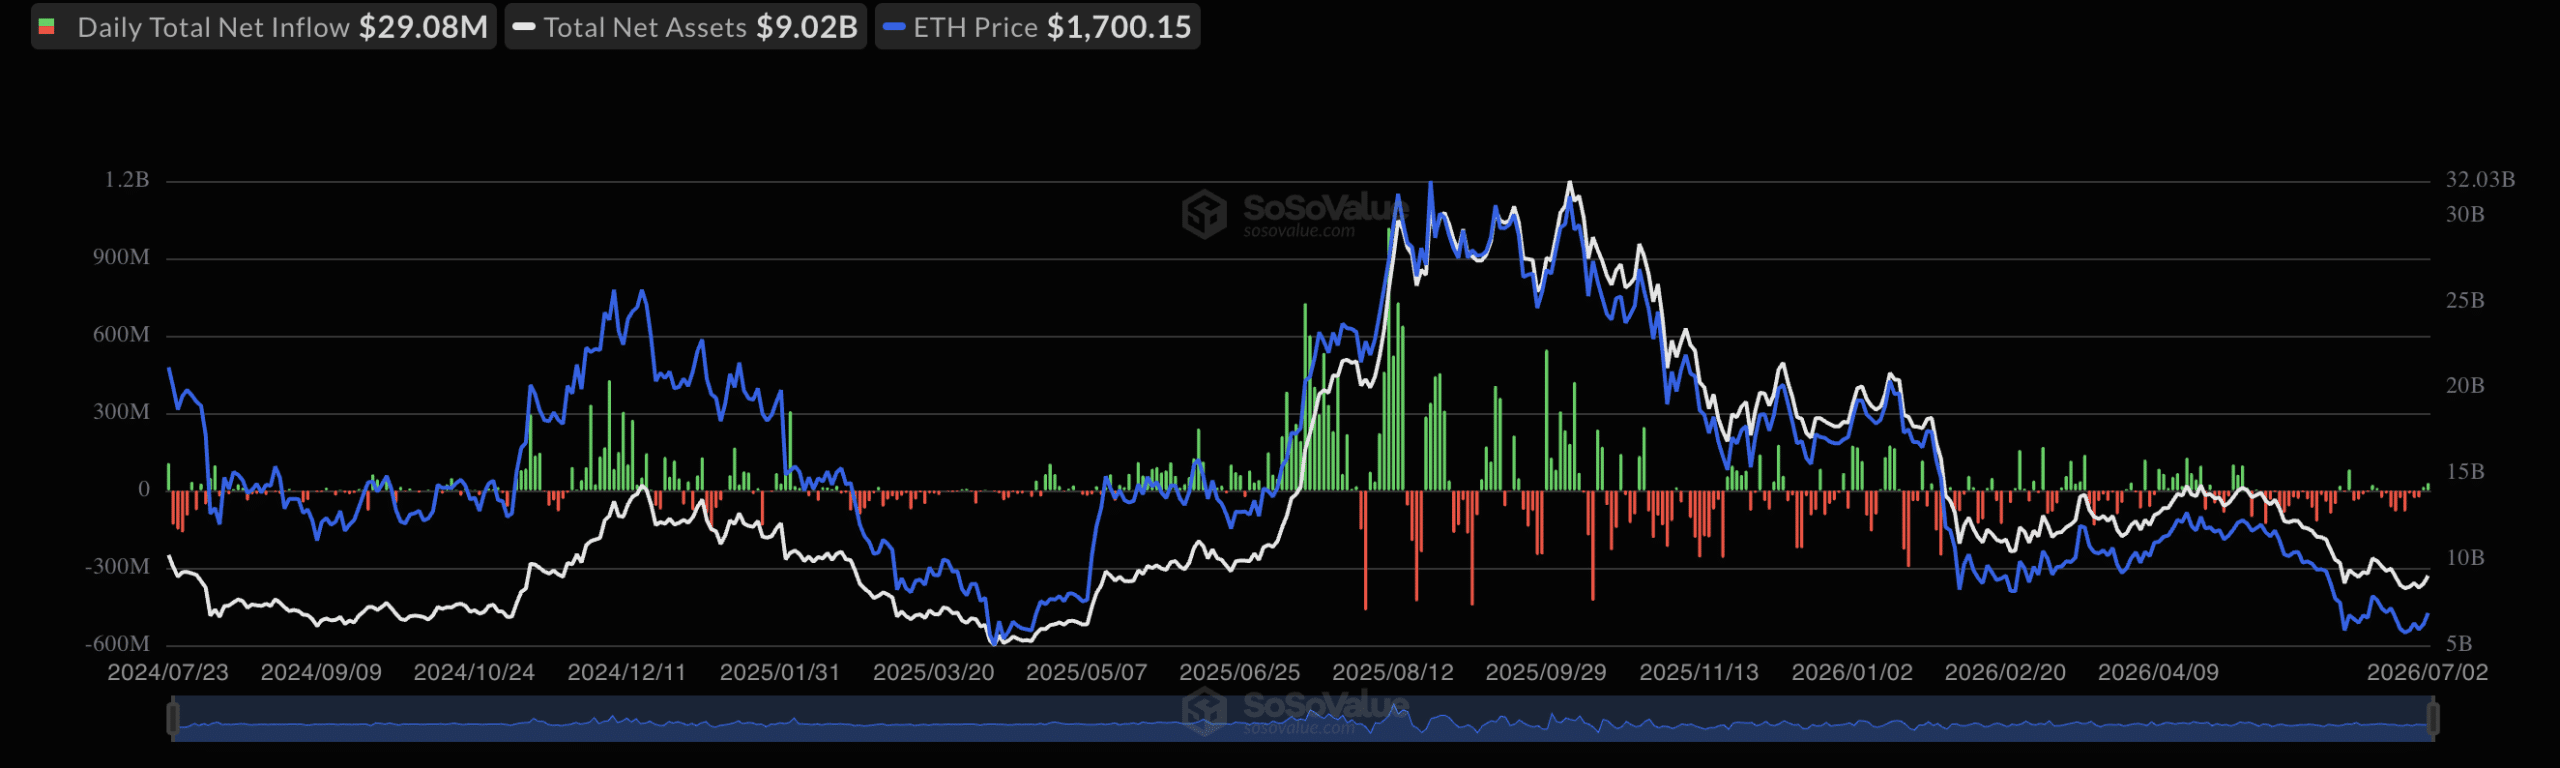Click the 30B right axis label
This screenshot has width=2560, height=768.
tap(2465, 215)
